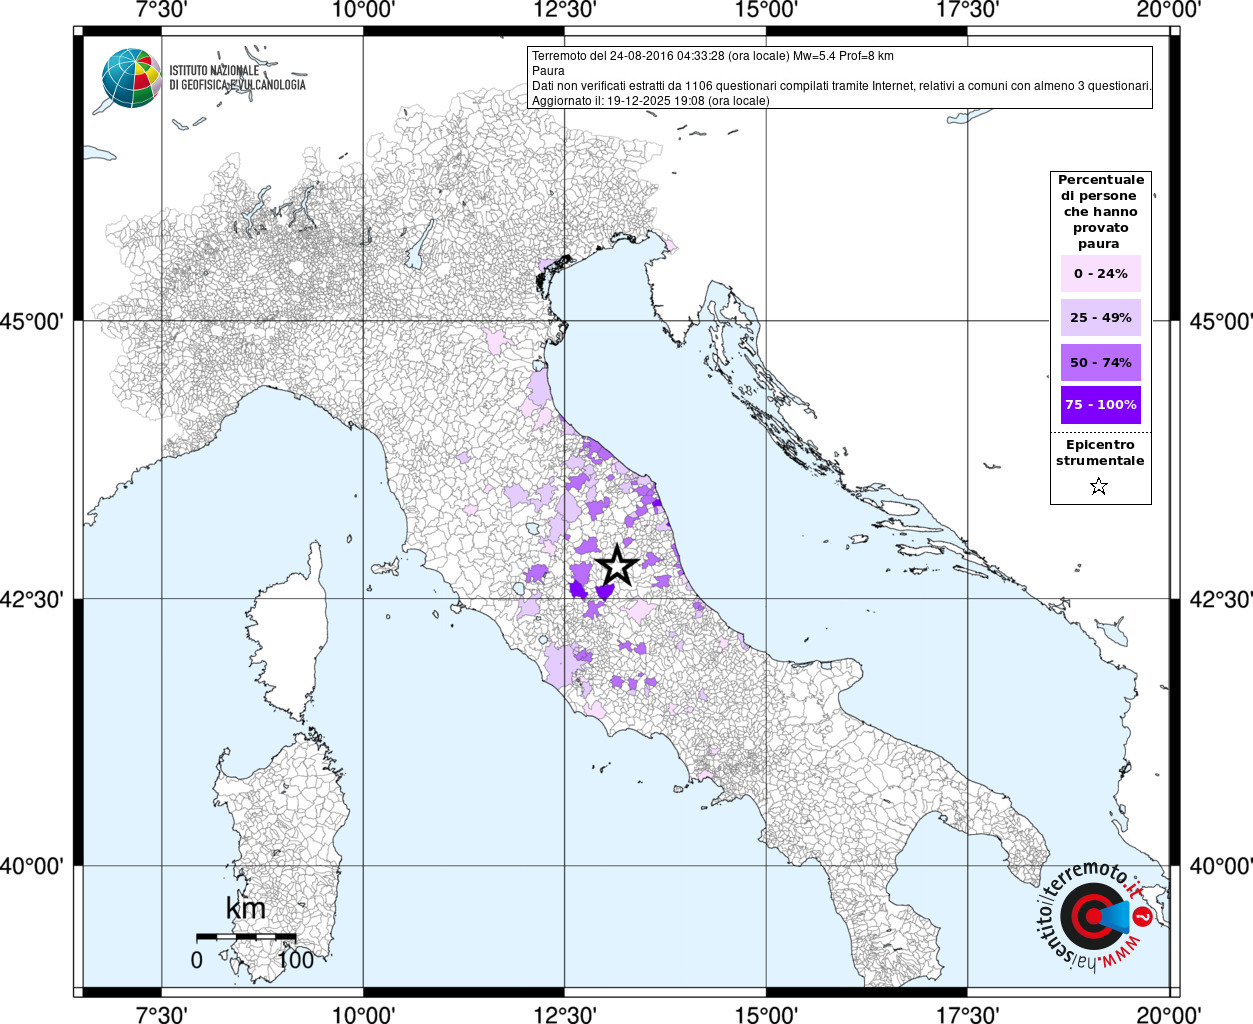Screen dimensions: 1253x1024
Task: Click left axis label 40°00'
Action: click(32, 866)
